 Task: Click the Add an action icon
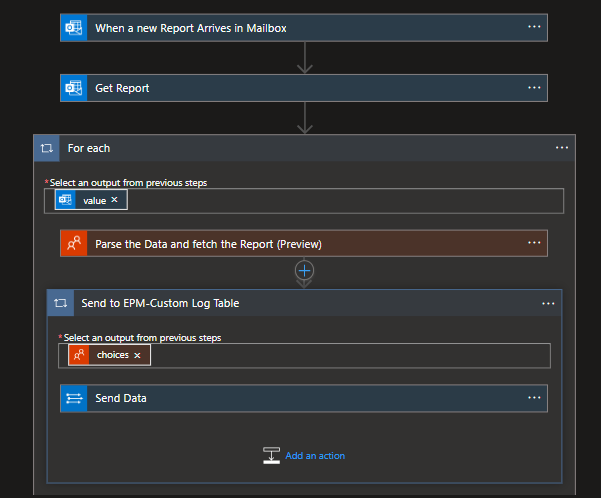(271, 455)
